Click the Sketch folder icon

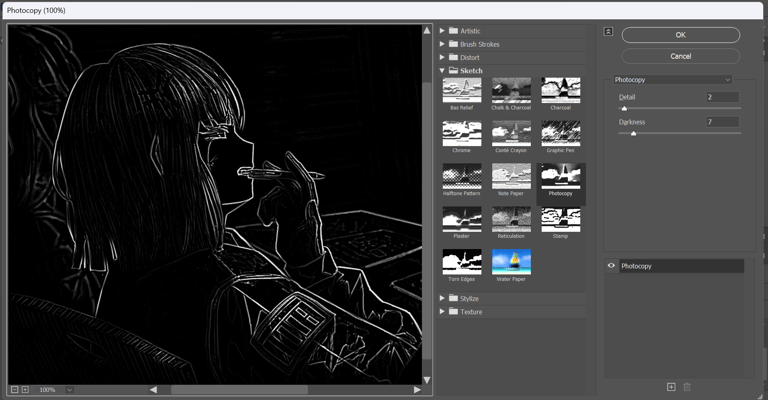tap(453, 70)
